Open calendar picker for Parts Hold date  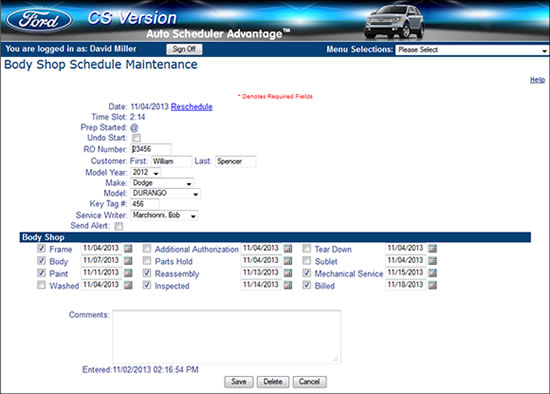(288, 261)
